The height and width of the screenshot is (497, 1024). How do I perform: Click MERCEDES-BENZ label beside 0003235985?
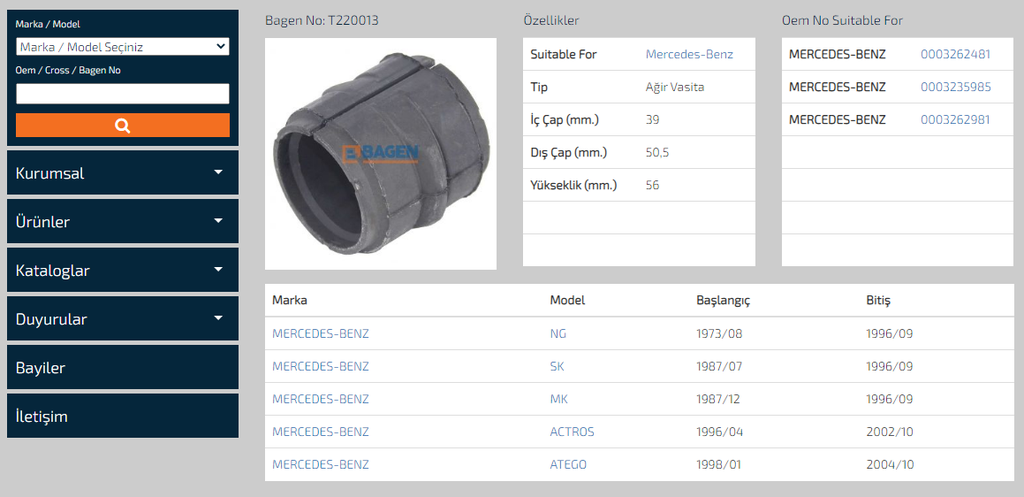click(837, 87)
